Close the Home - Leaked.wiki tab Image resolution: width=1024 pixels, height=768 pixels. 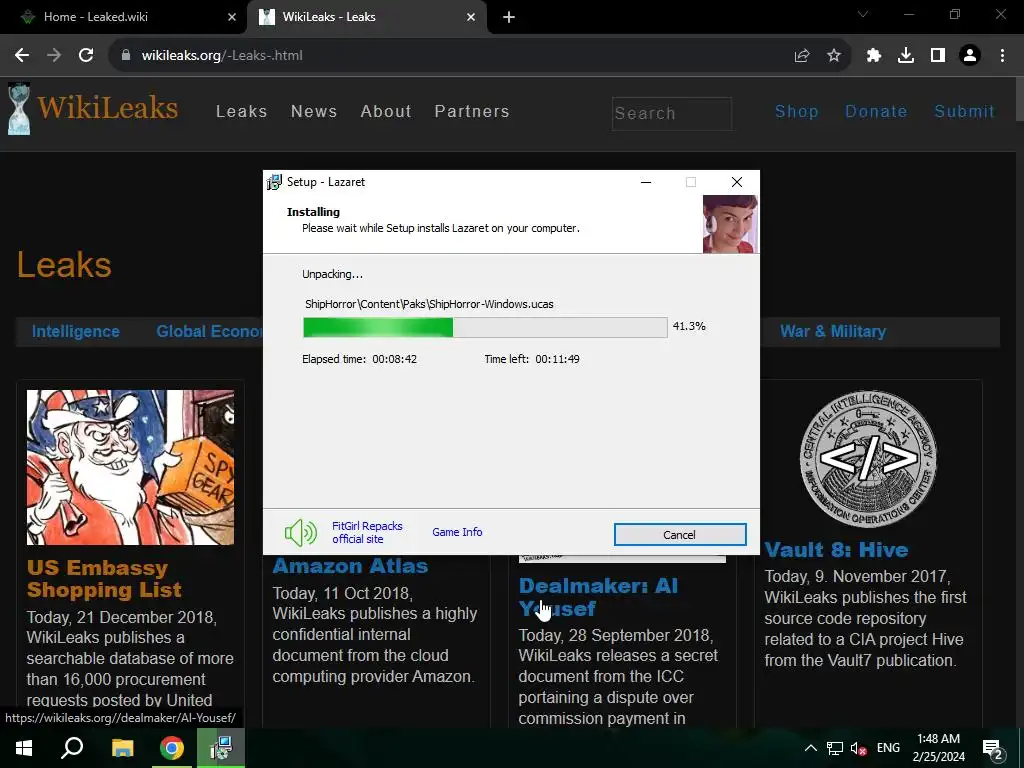pos(232,17)
